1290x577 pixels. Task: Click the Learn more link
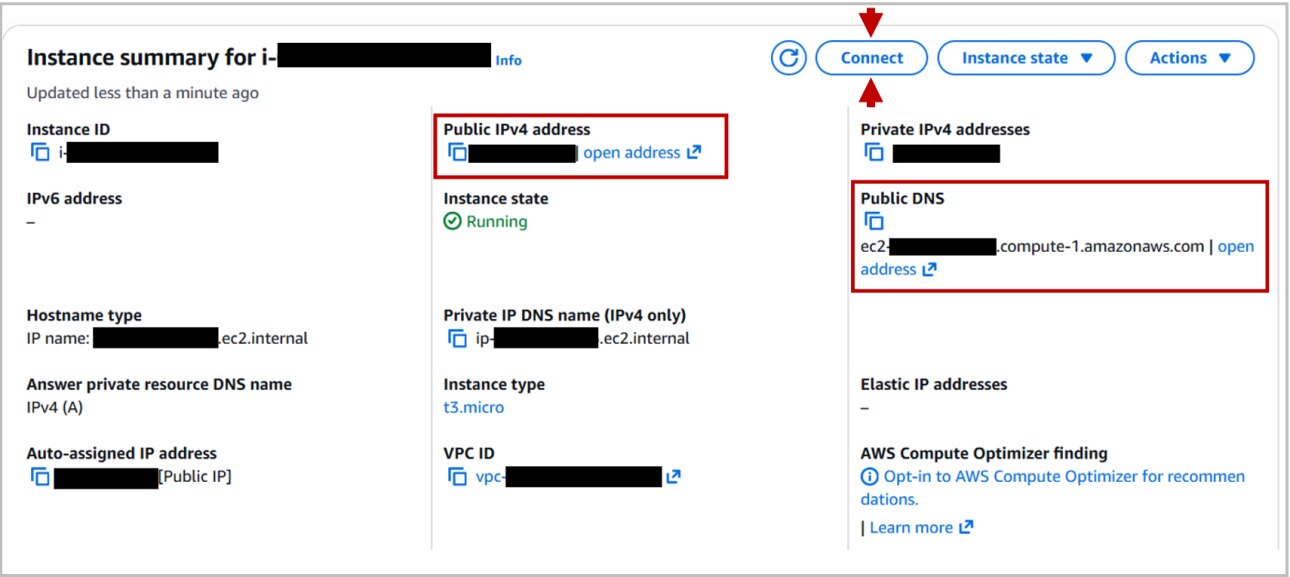(x=914, y=527)
